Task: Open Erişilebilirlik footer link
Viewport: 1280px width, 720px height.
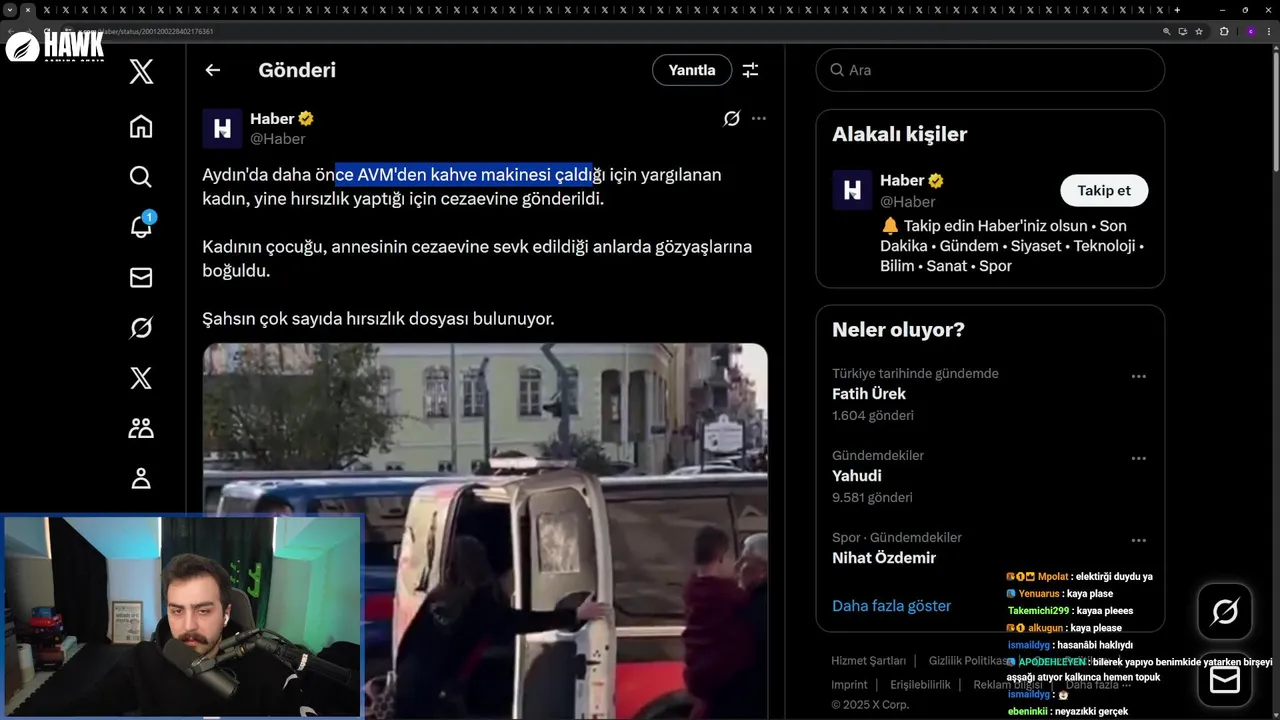Action: tap(920, 685)
